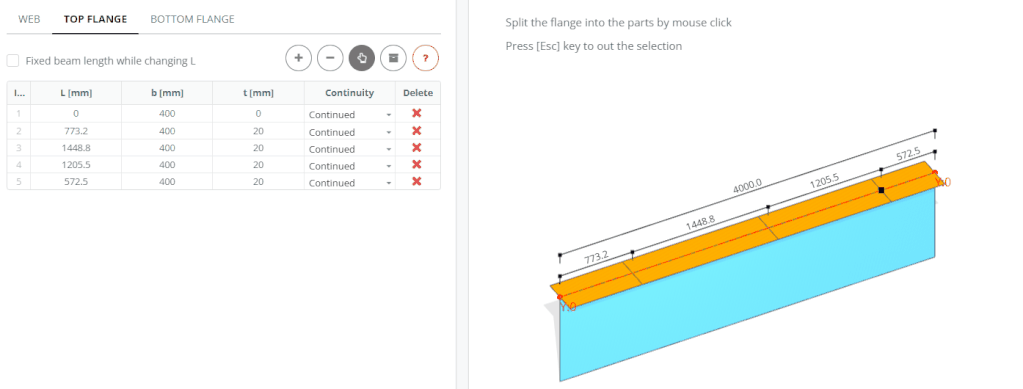
Task: Enable Fixed beam length while changing L
Action: pyautogui.click(x=12, y=61)
